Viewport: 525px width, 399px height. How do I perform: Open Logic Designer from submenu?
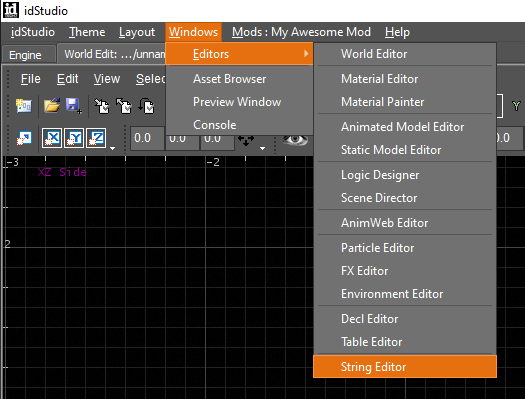[405, 175]
